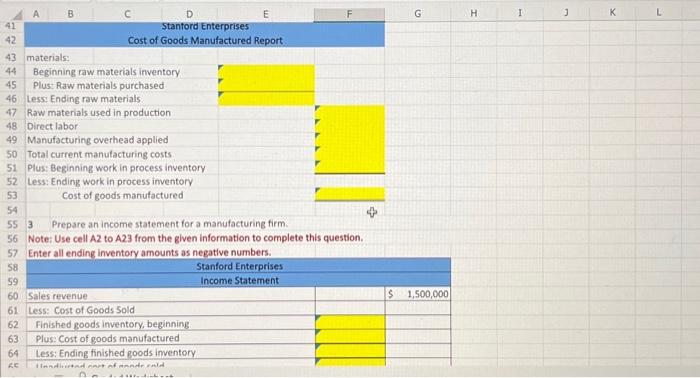Click 'Total current manufacturing costs' label
This screenshot has width=700, height=378.
tap(99, 154)
